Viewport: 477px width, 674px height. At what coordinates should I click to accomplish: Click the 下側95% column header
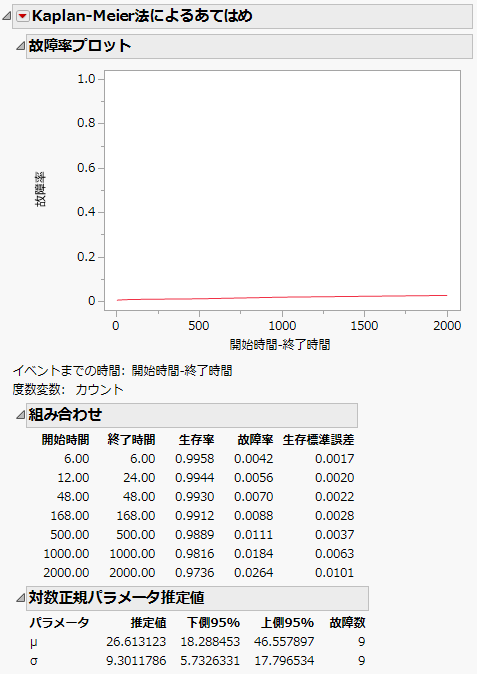pos(213,622)
